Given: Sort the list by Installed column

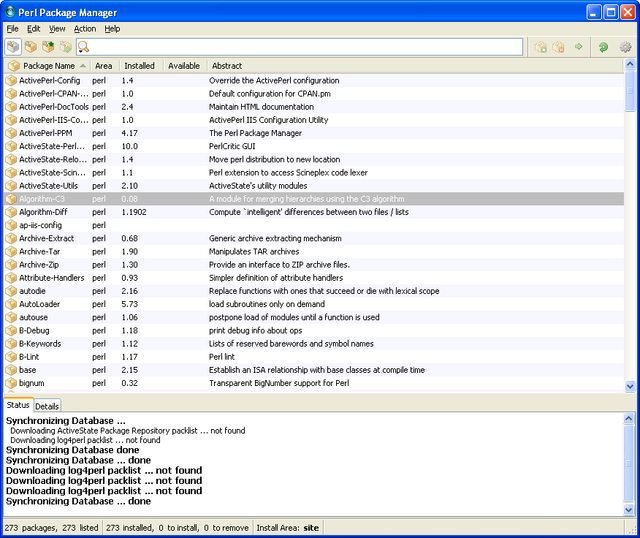Looking at the screenshot, I should pos(139,66).
